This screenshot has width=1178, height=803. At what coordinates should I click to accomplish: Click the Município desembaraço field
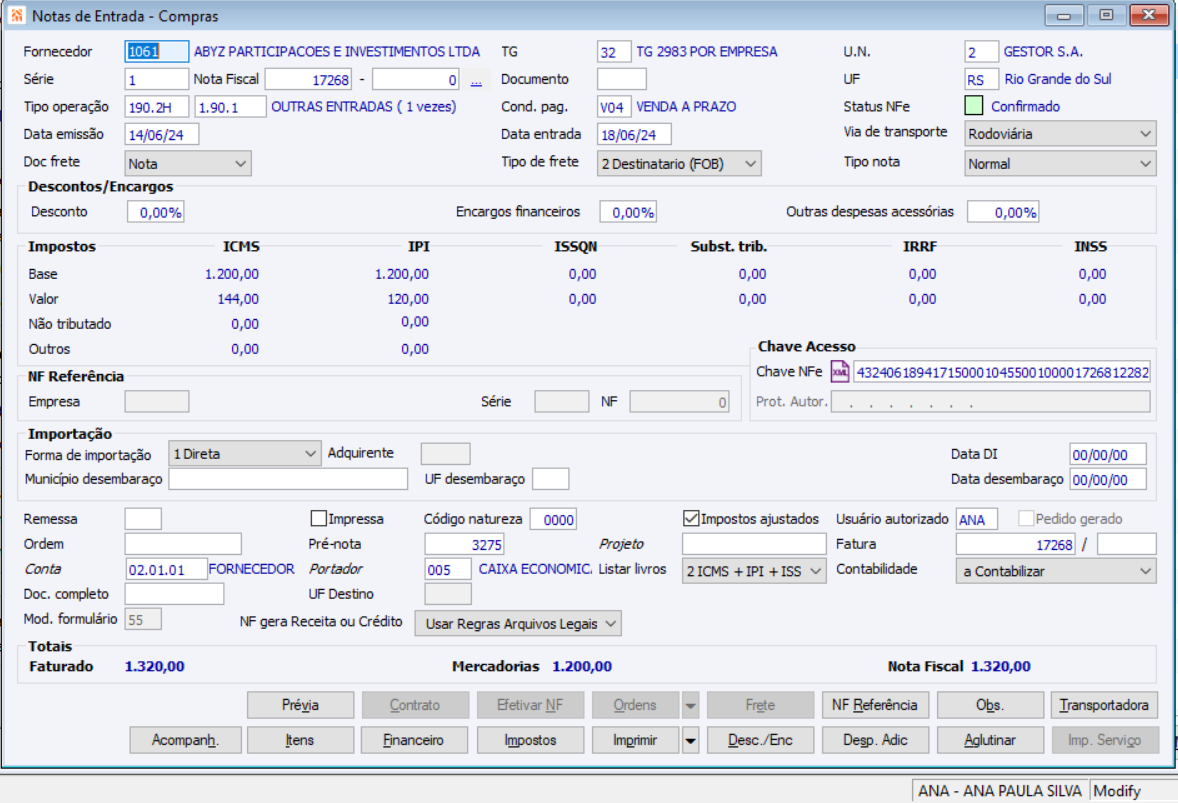288,478
